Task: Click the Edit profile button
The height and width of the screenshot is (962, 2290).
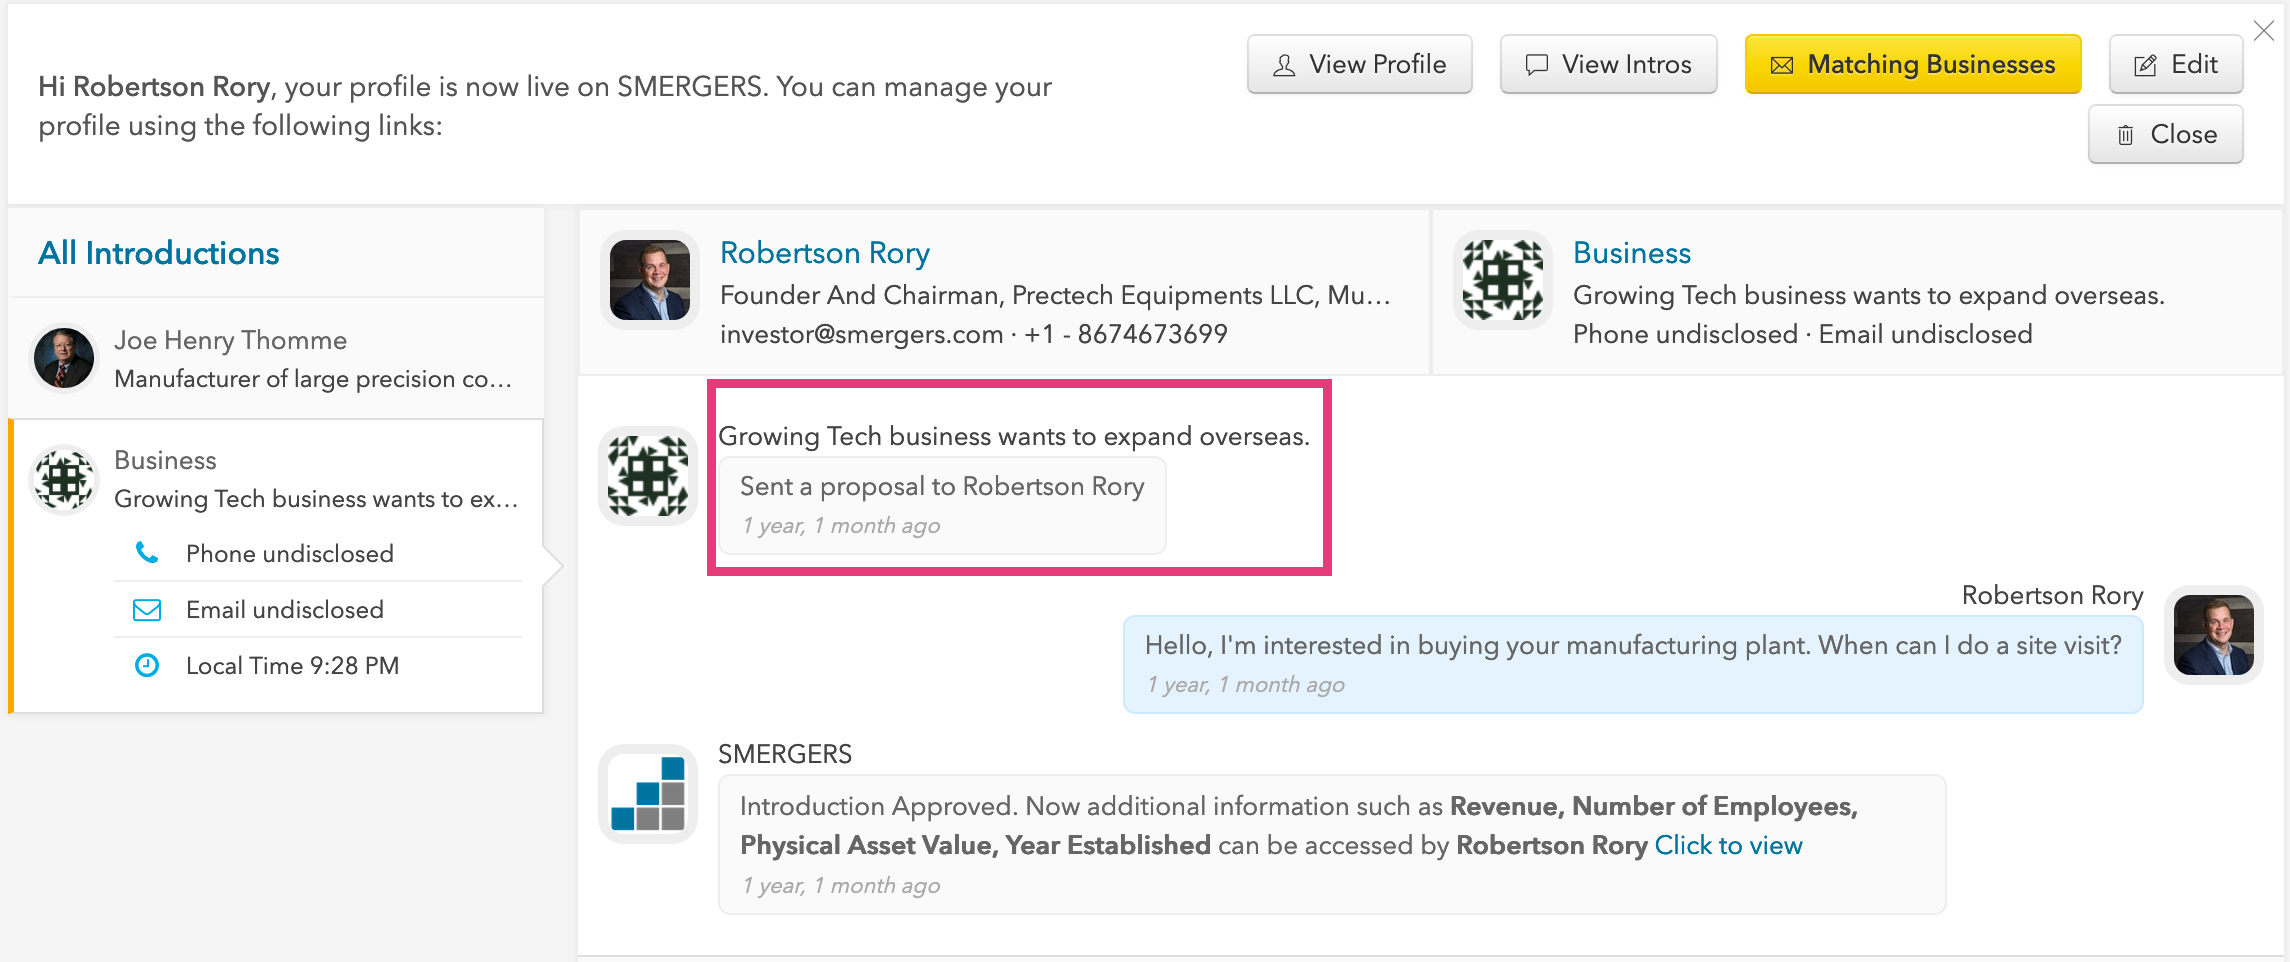Action: tap(2175, 65)
